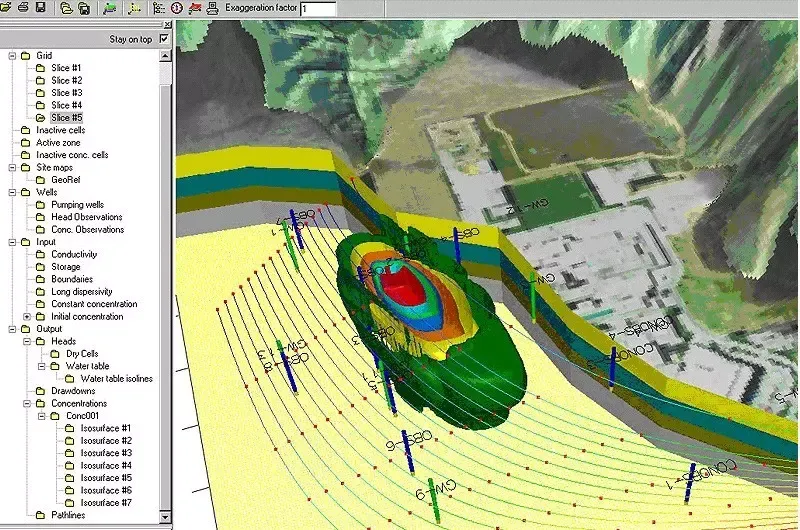The height and width of the screenshot is (530, 800).
Task: Click the floppy disk save icon
Action: 40,8
